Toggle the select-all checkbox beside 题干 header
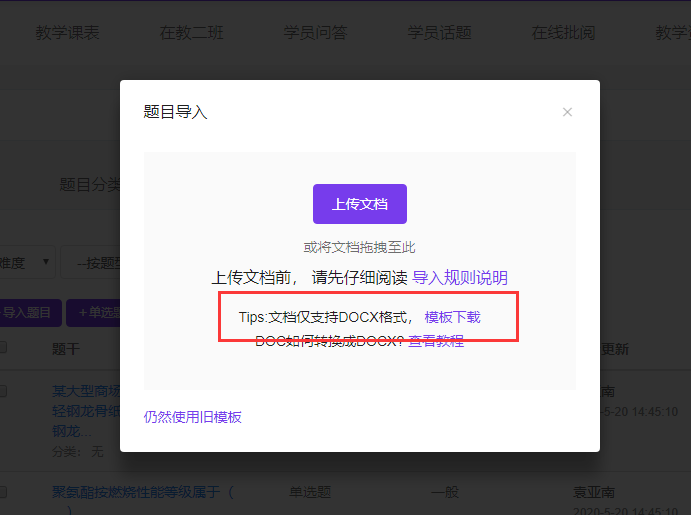Image resolution: width=691 pixels, height=515 pixels. click(x=3, y=349)
